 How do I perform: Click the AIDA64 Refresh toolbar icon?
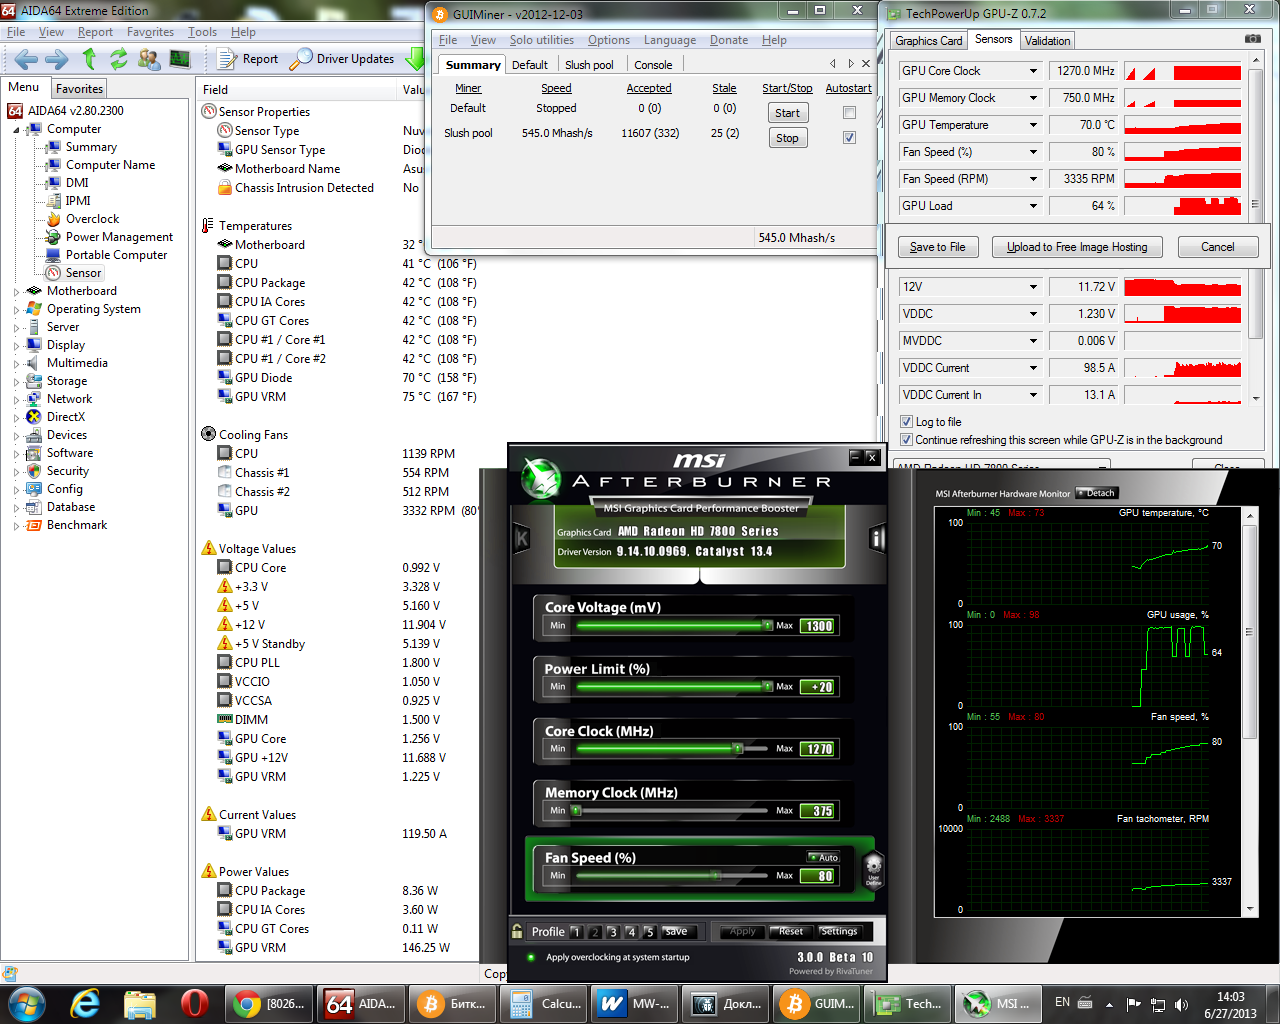coord(119,59)
